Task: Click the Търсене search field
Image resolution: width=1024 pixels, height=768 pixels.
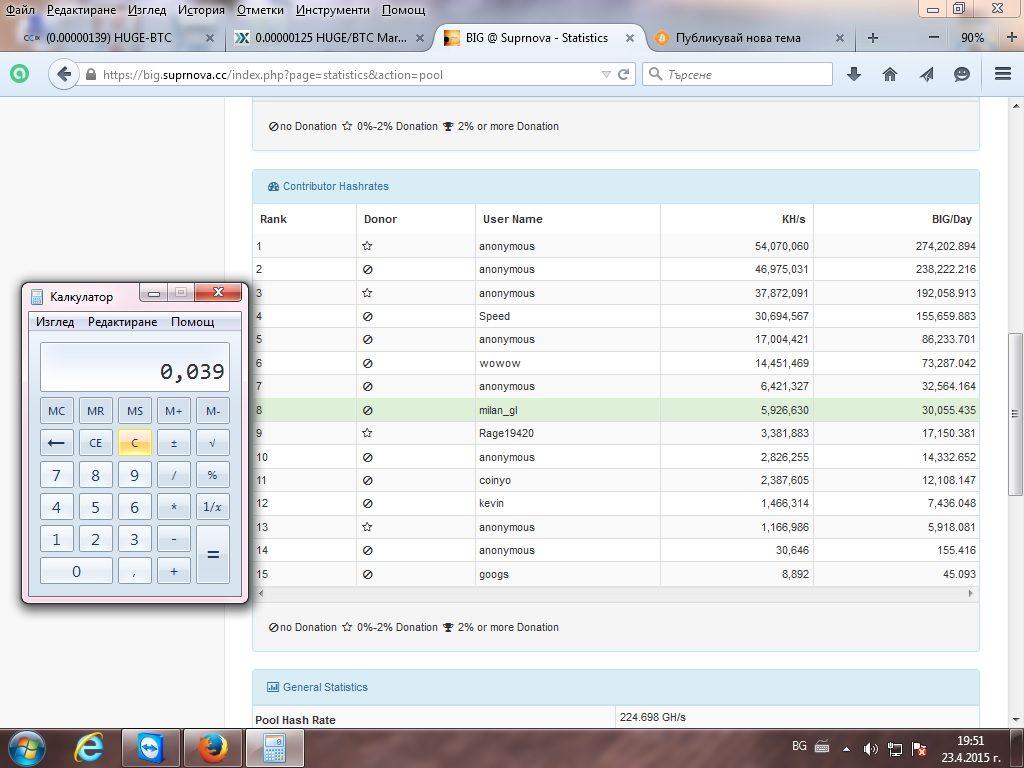Action: 738,74
